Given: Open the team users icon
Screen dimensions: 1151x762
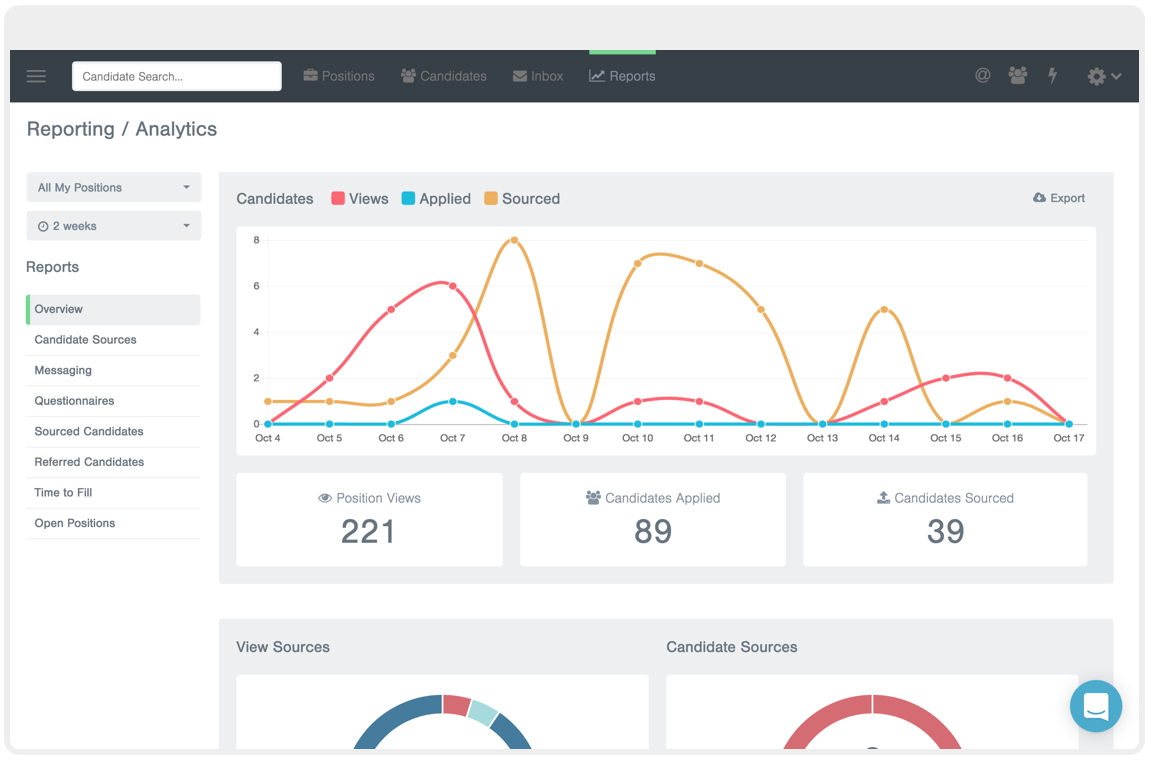Looking at the screenshot, I should coord(1017,75).
